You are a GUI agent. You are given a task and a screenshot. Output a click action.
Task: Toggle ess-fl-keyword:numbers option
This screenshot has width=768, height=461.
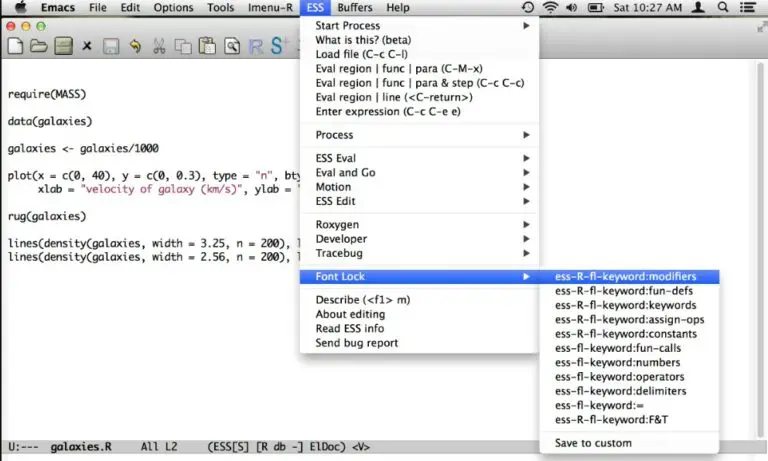click(629, 363)
